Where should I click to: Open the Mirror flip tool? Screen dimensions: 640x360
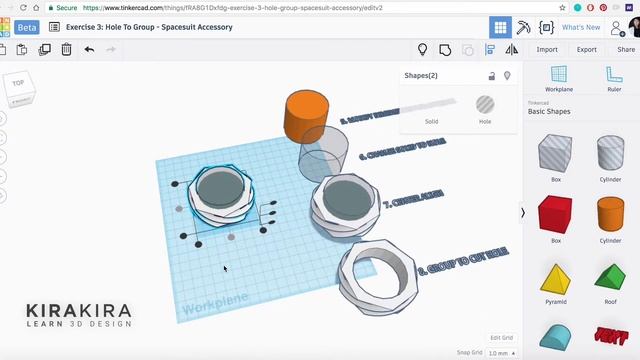coord(511,49)
